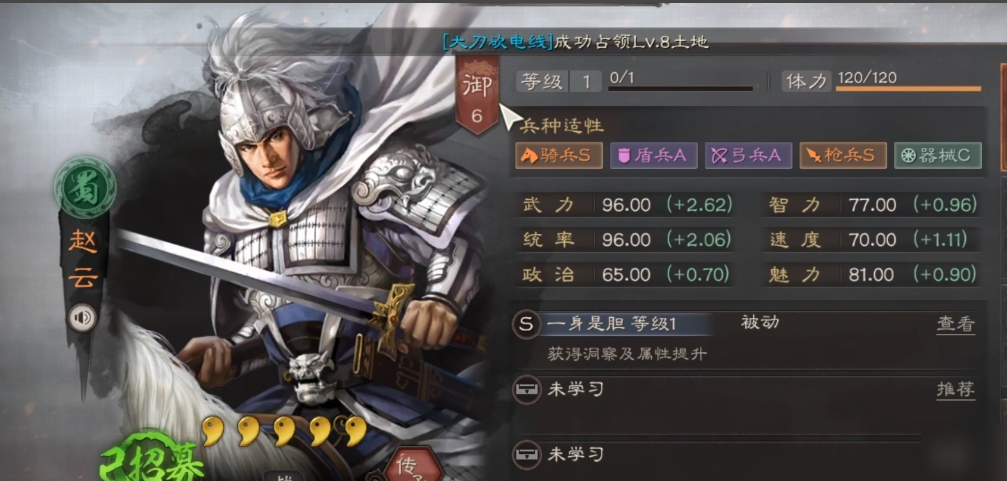Click the 等级 experience progress bar

point(680,89)
